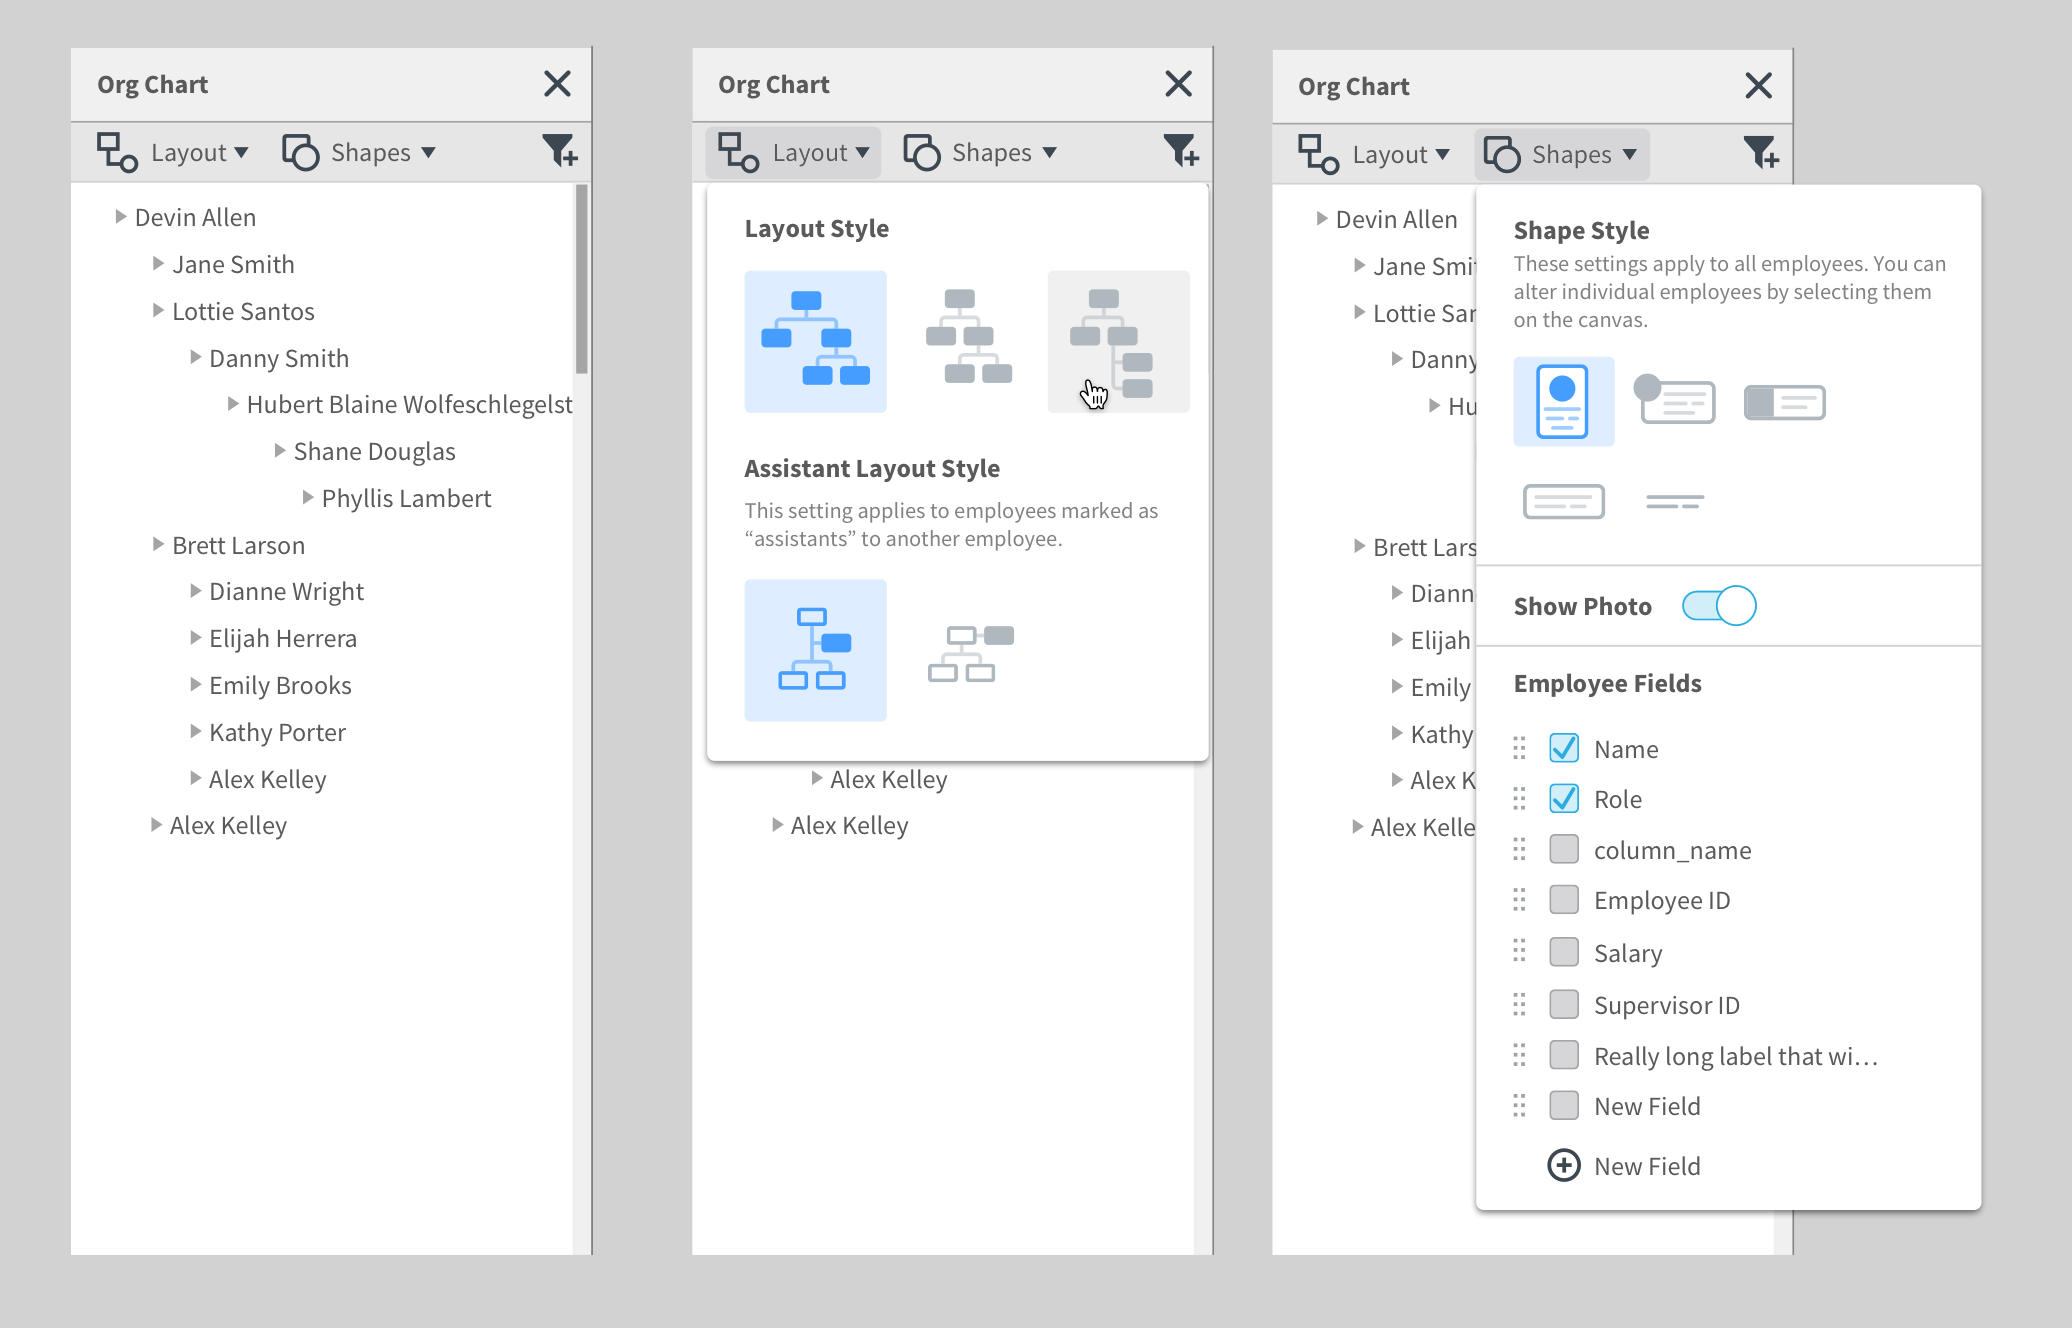Enable the Salary field checkbox
This screenshot has height=1328, width=2072.
pyautogui.click(x=1563, y=952)
